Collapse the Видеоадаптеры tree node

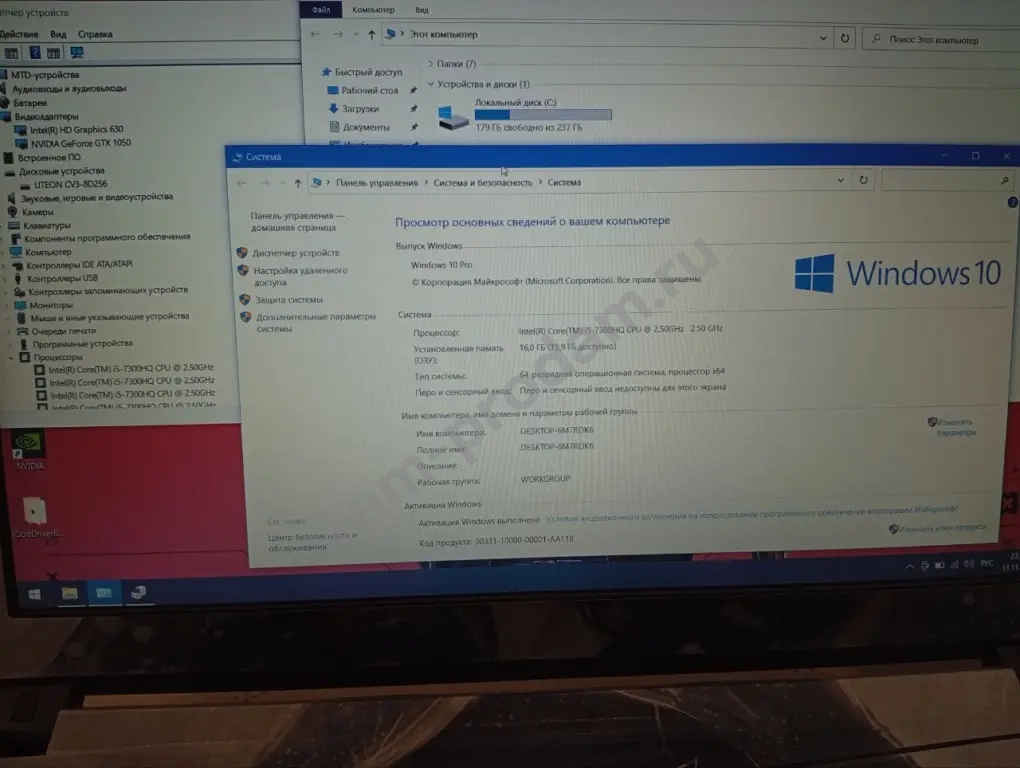pyautogui.click(x=5, y=116)
